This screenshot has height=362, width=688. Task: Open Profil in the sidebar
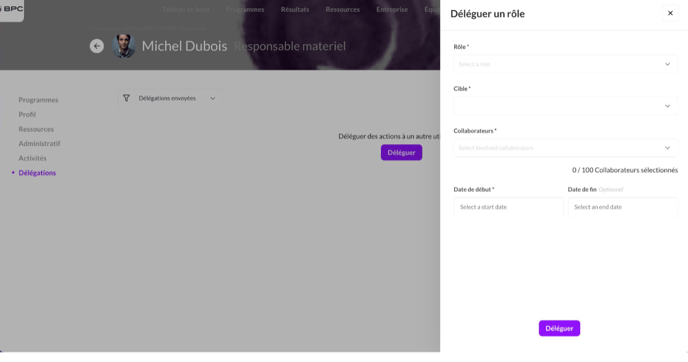27,115
